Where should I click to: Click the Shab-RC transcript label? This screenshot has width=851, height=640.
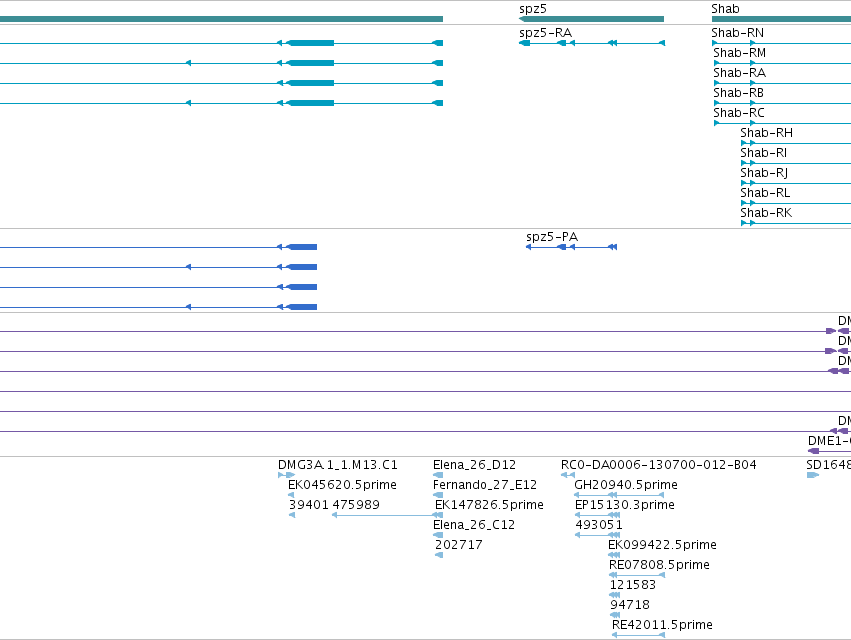click(x=739, y=113)
